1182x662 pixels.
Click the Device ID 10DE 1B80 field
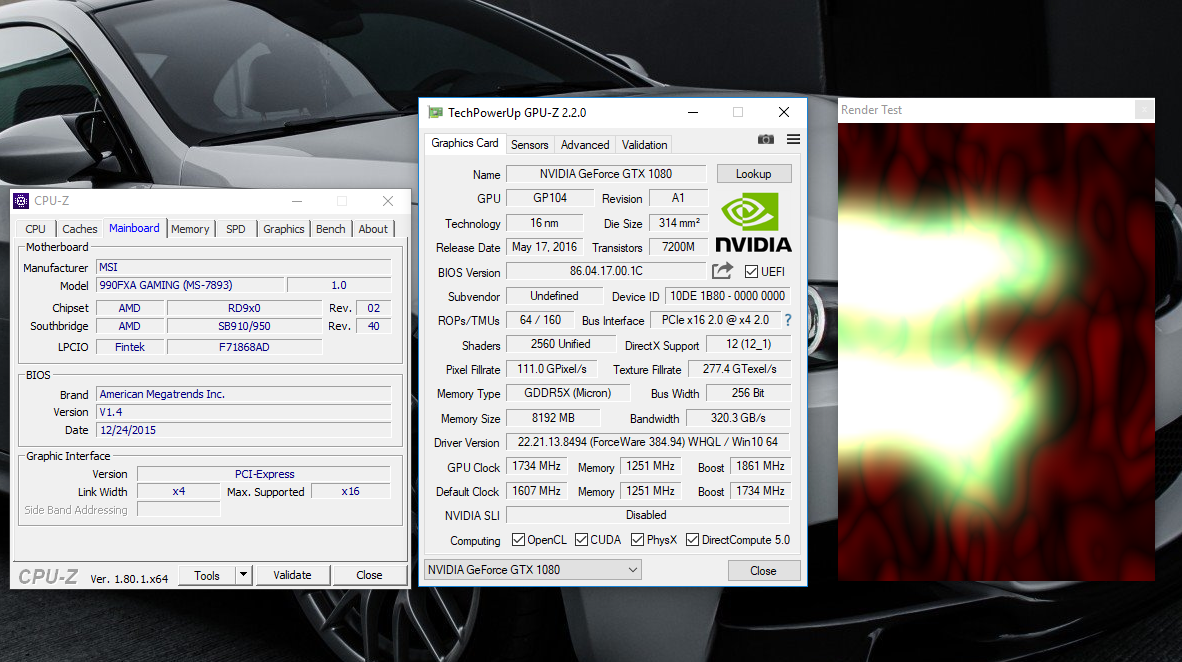pyautogui.click(x=727, y=296)
